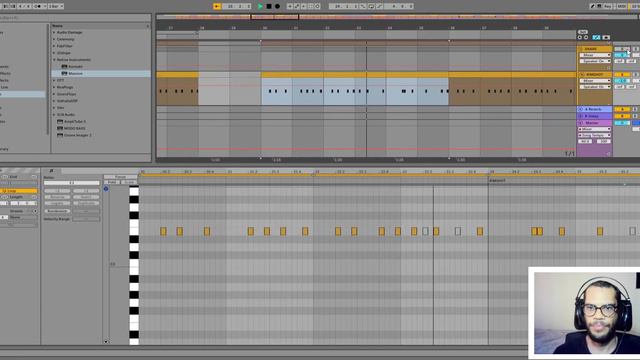Toggle the Computer MIDI Keyboard icon
Image resolution: width=640 pixels, height=360 pixels.
599,6
